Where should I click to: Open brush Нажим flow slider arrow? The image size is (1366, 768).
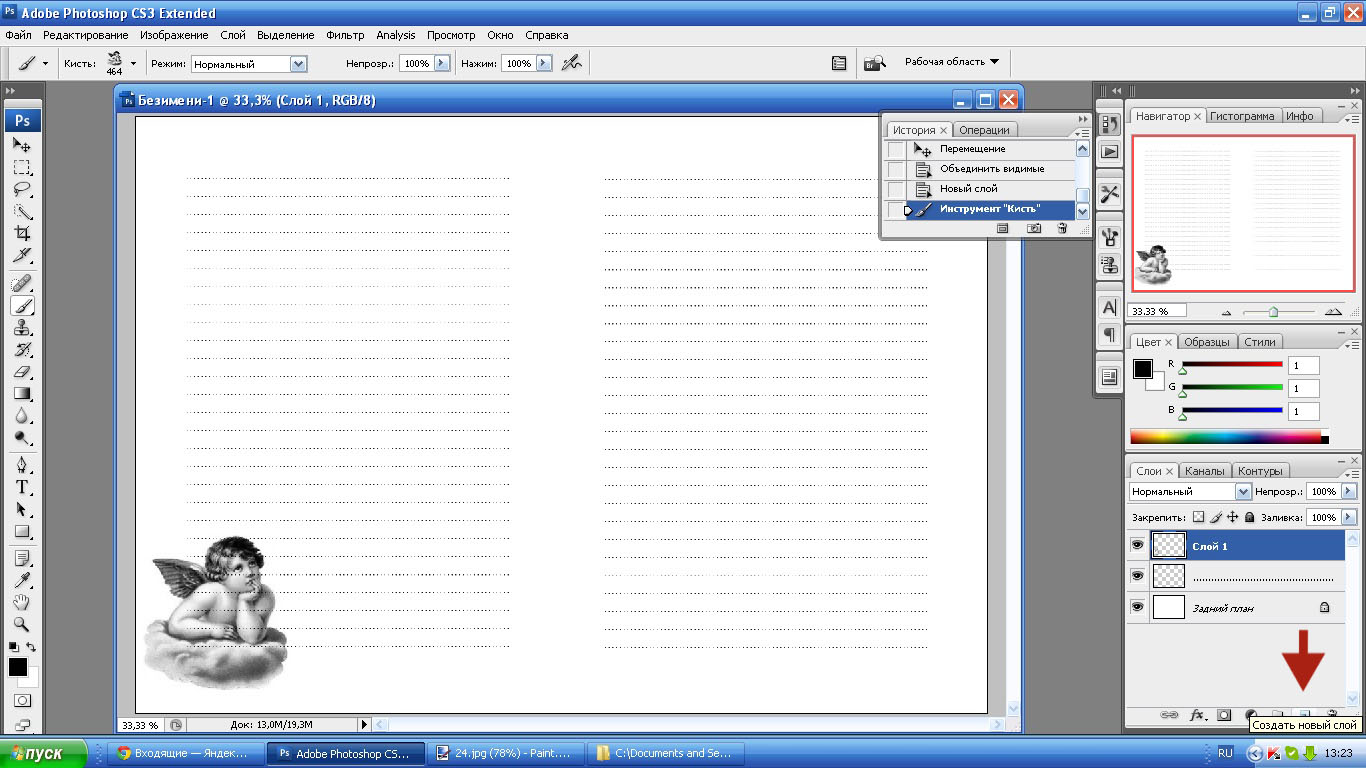pyautogui.click(x=544, y=63)
